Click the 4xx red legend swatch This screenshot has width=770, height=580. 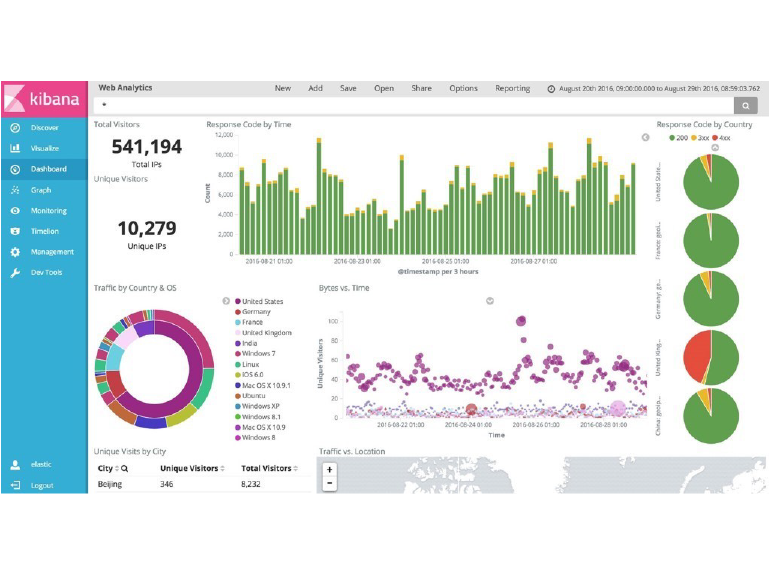pyautogui.click(x=715, y=138)
